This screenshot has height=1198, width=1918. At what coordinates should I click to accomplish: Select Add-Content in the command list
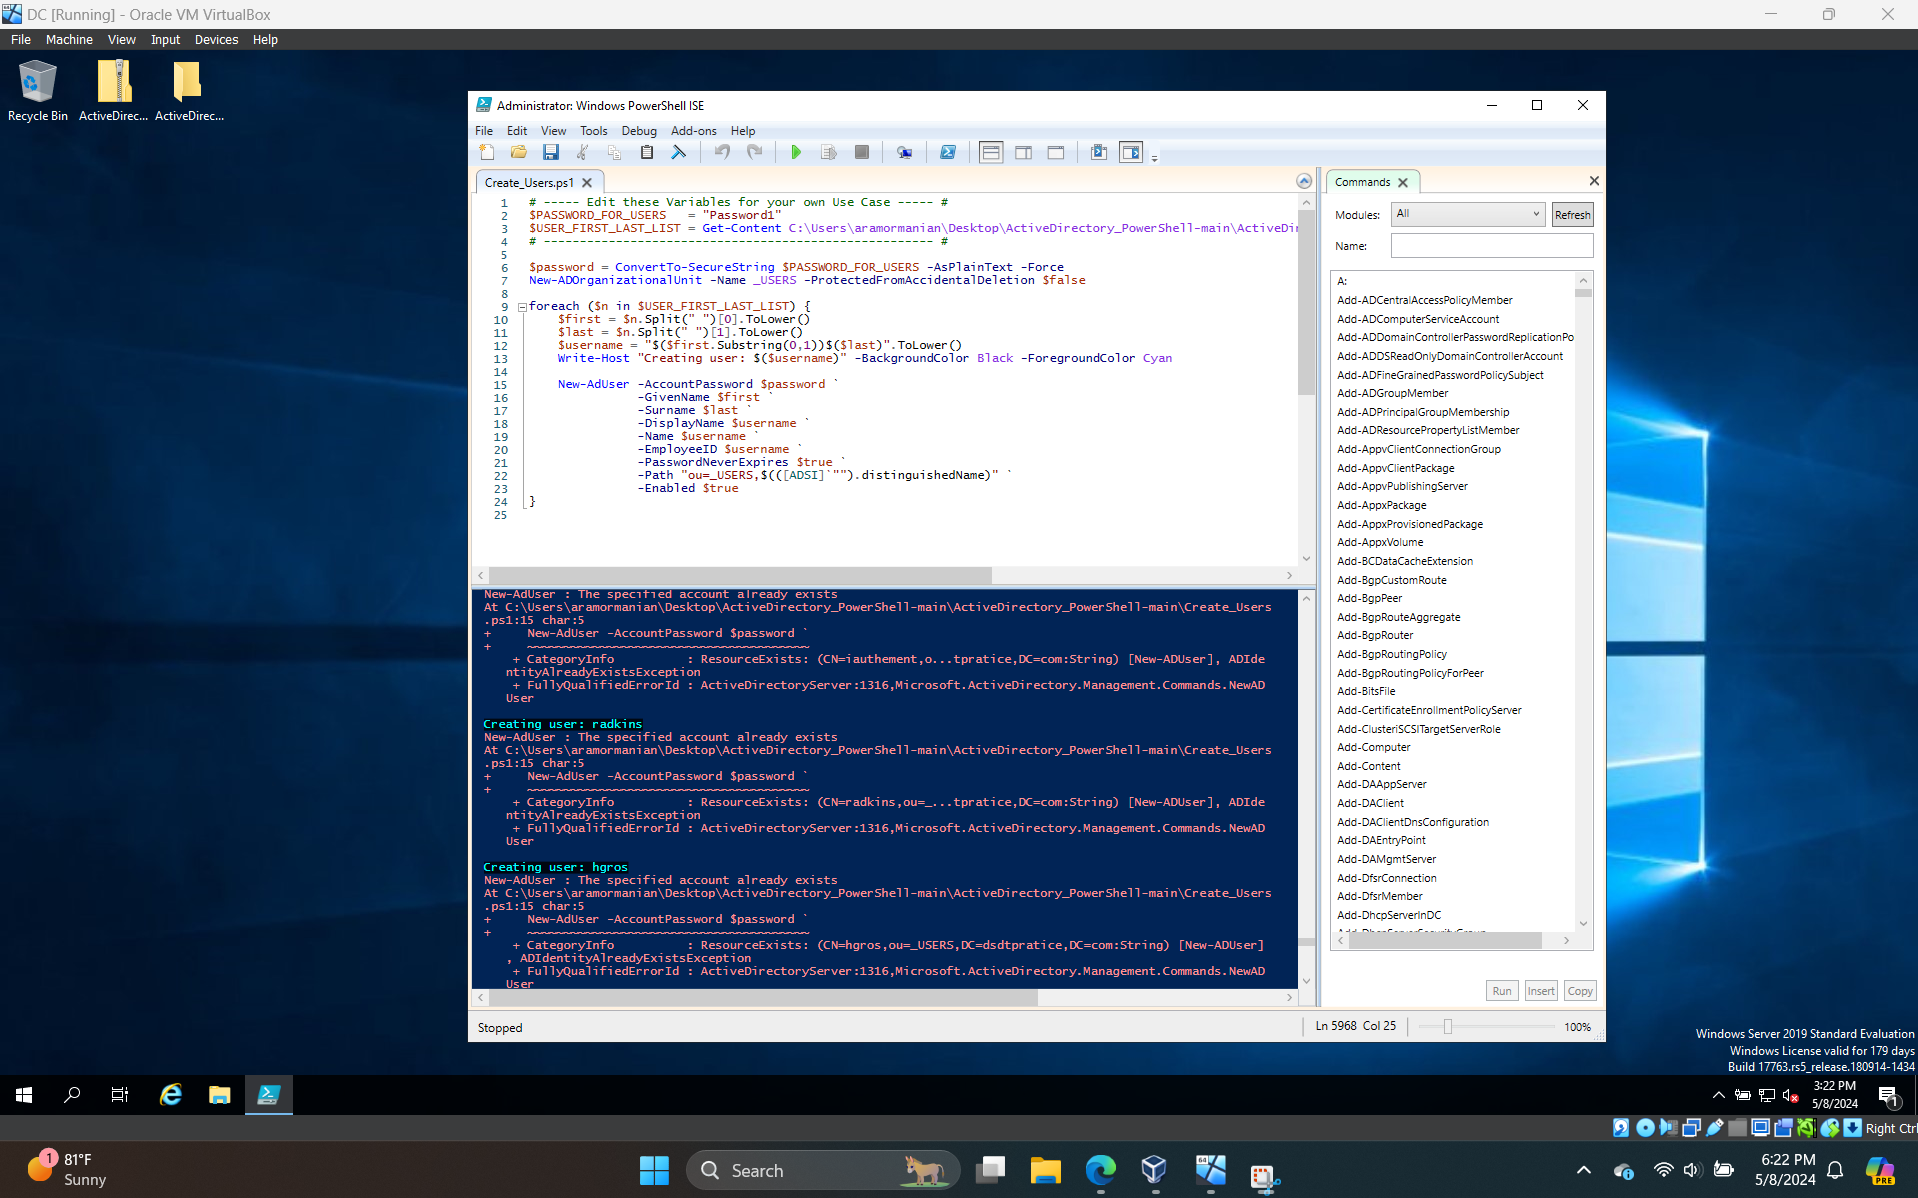(1368, 766)
